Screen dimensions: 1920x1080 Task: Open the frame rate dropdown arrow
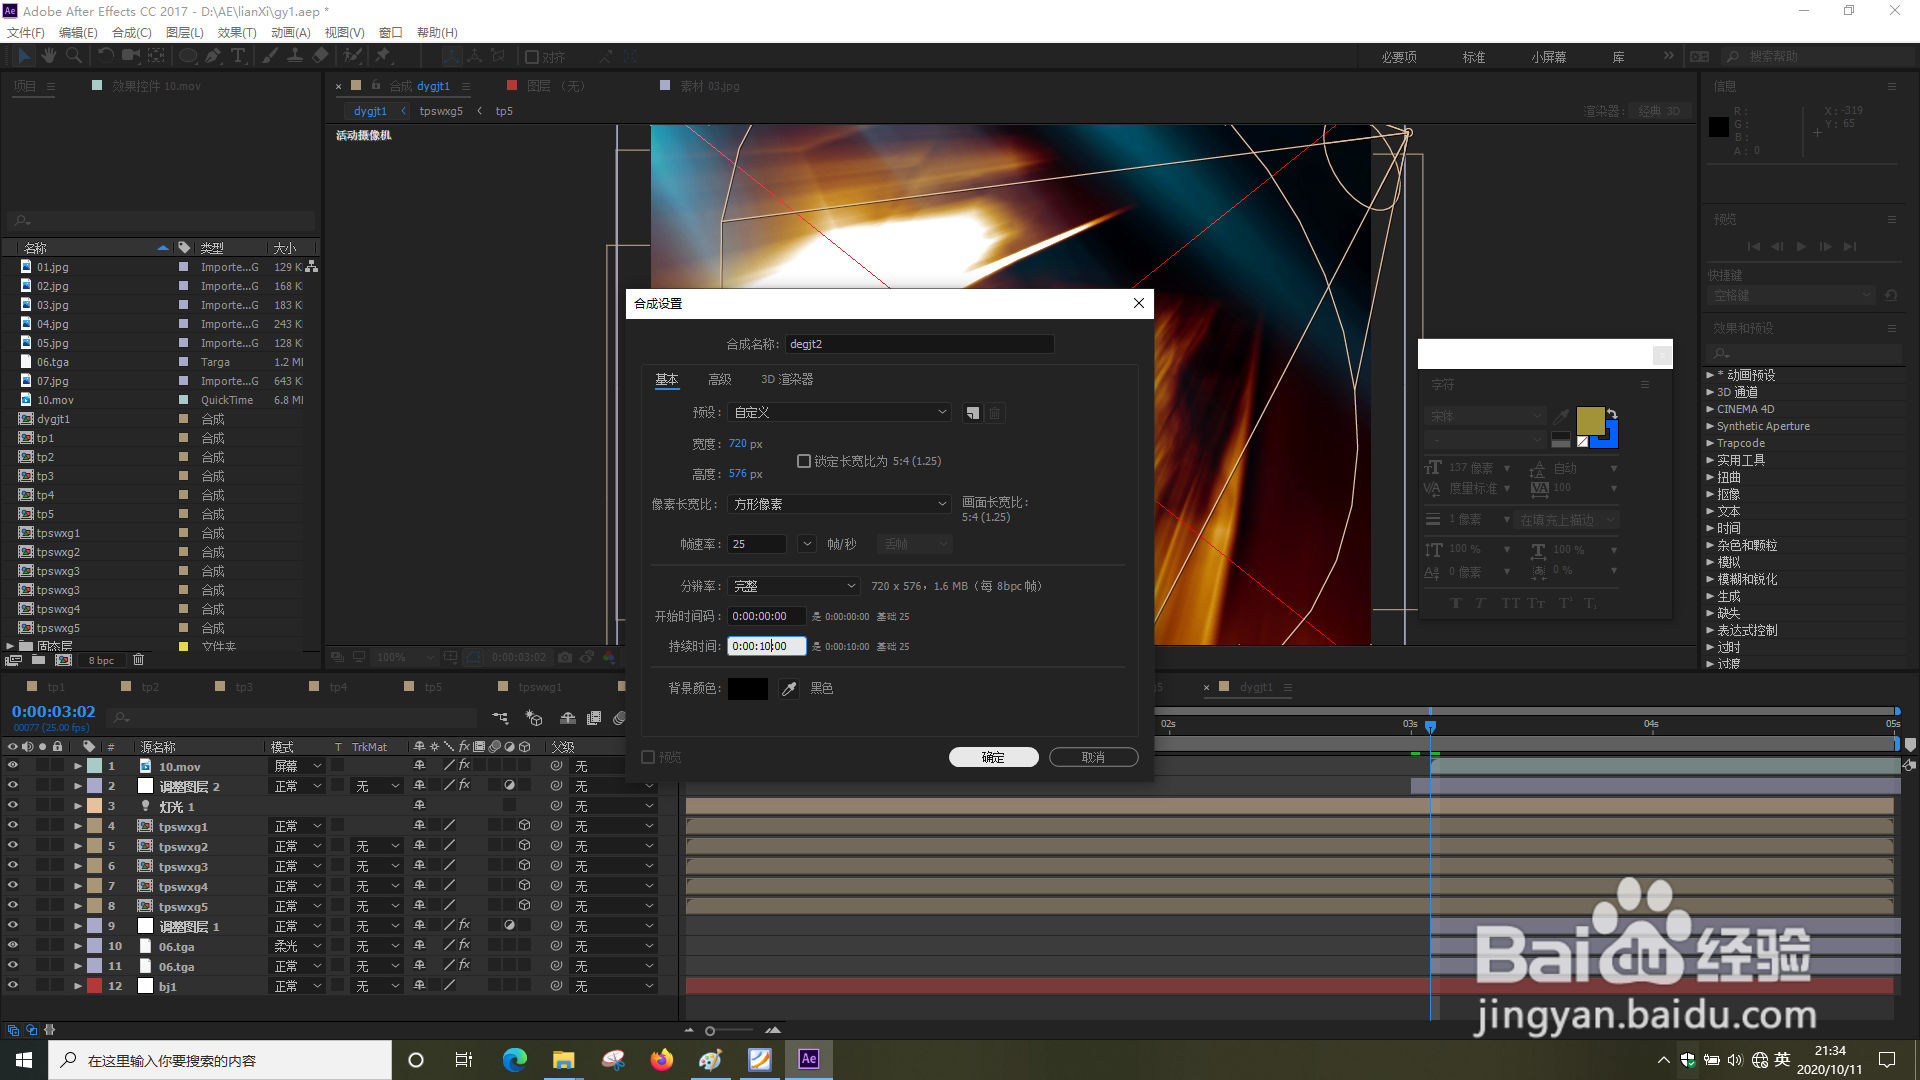[x=807, y=544]
